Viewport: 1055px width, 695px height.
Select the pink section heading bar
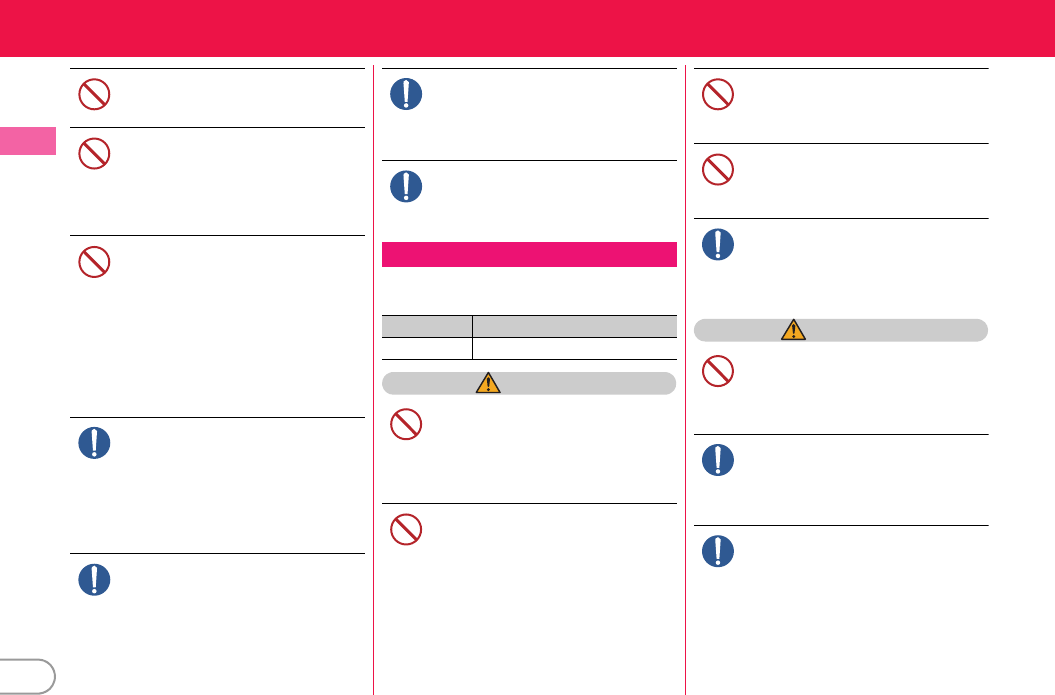[x=529, y=254]
